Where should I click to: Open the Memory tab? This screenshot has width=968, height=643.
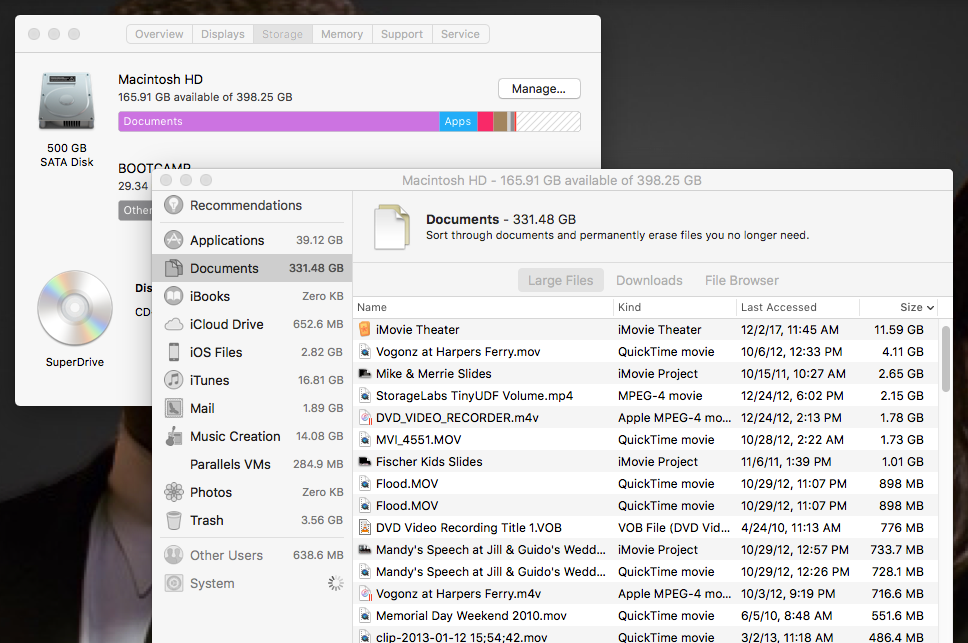pos(342,34)
